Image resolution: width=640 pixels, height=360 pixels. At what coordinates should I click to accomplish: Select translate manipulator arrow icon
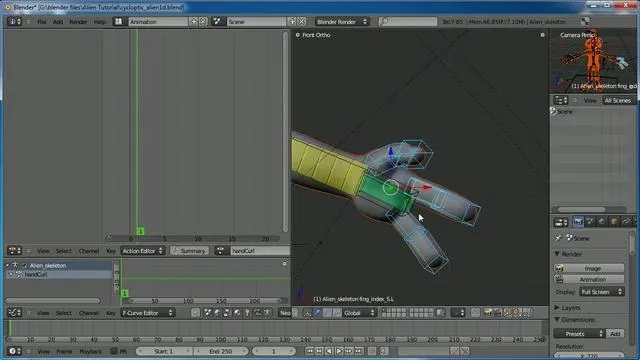pyautogui.click(x=317, y=313)
